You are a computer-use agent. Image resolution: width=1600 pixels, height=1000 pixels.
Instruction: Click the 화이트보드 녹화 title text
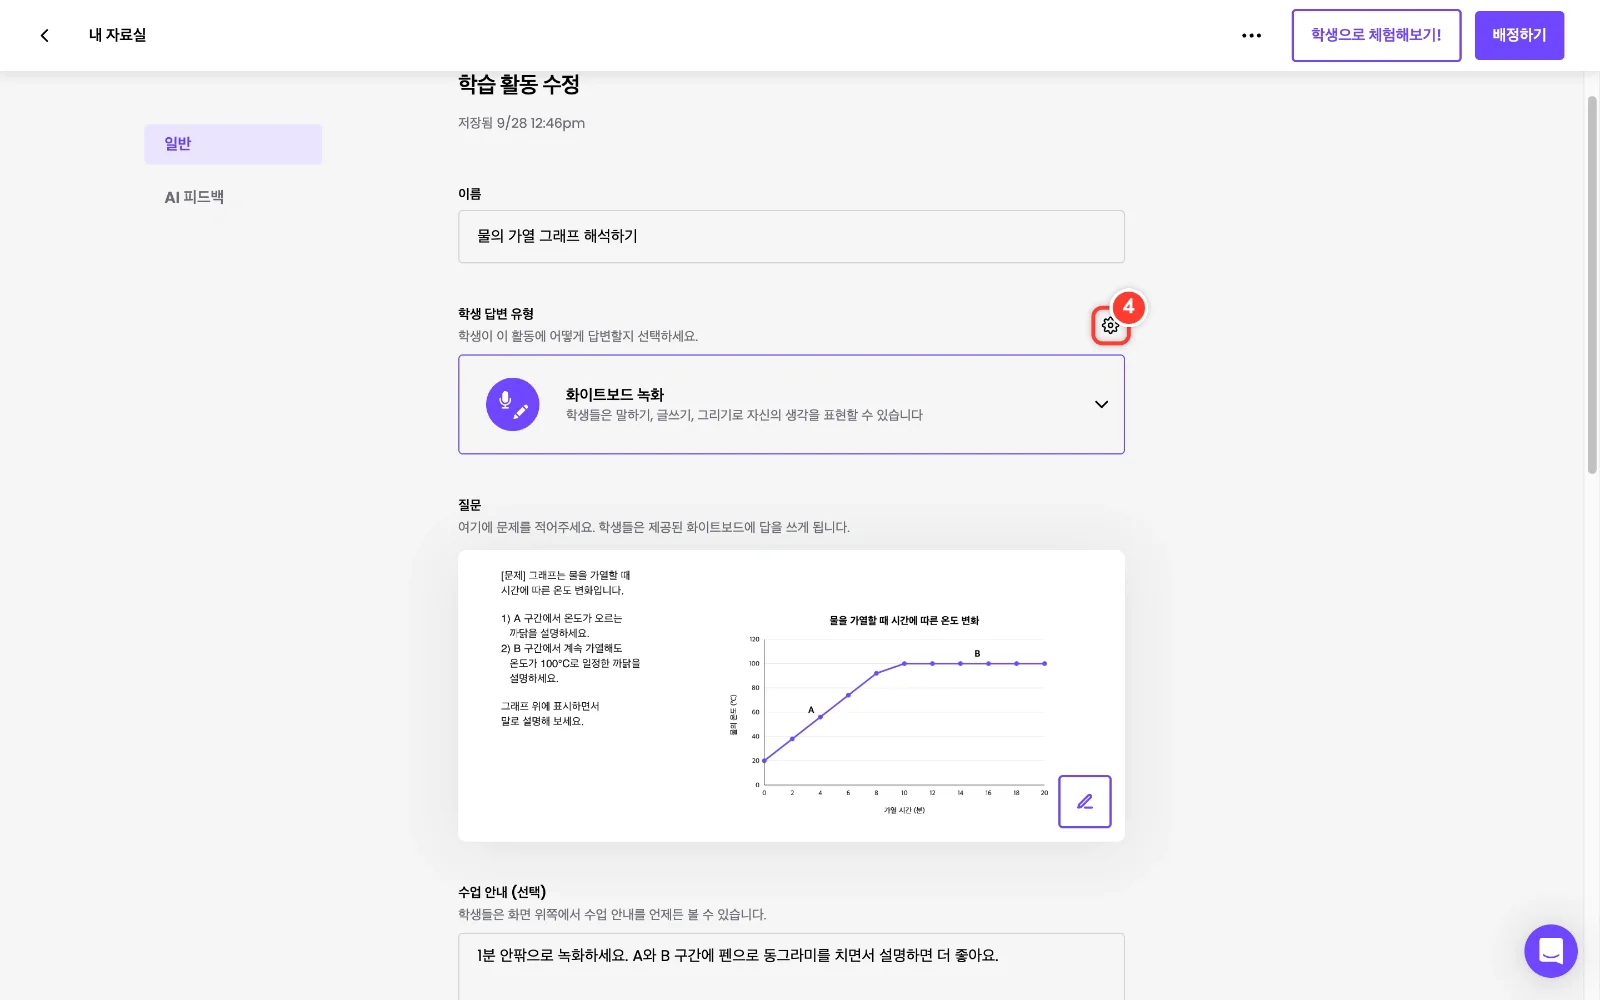(x=615, y=395)
